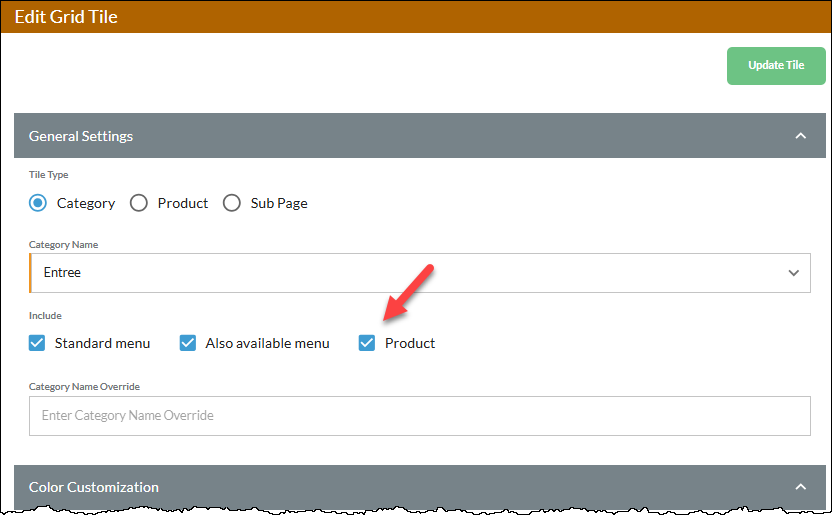Click the Color Customization header text
The width and height of the screenshot is (832, 515).
pyautogui.click(x=93, y=487)
